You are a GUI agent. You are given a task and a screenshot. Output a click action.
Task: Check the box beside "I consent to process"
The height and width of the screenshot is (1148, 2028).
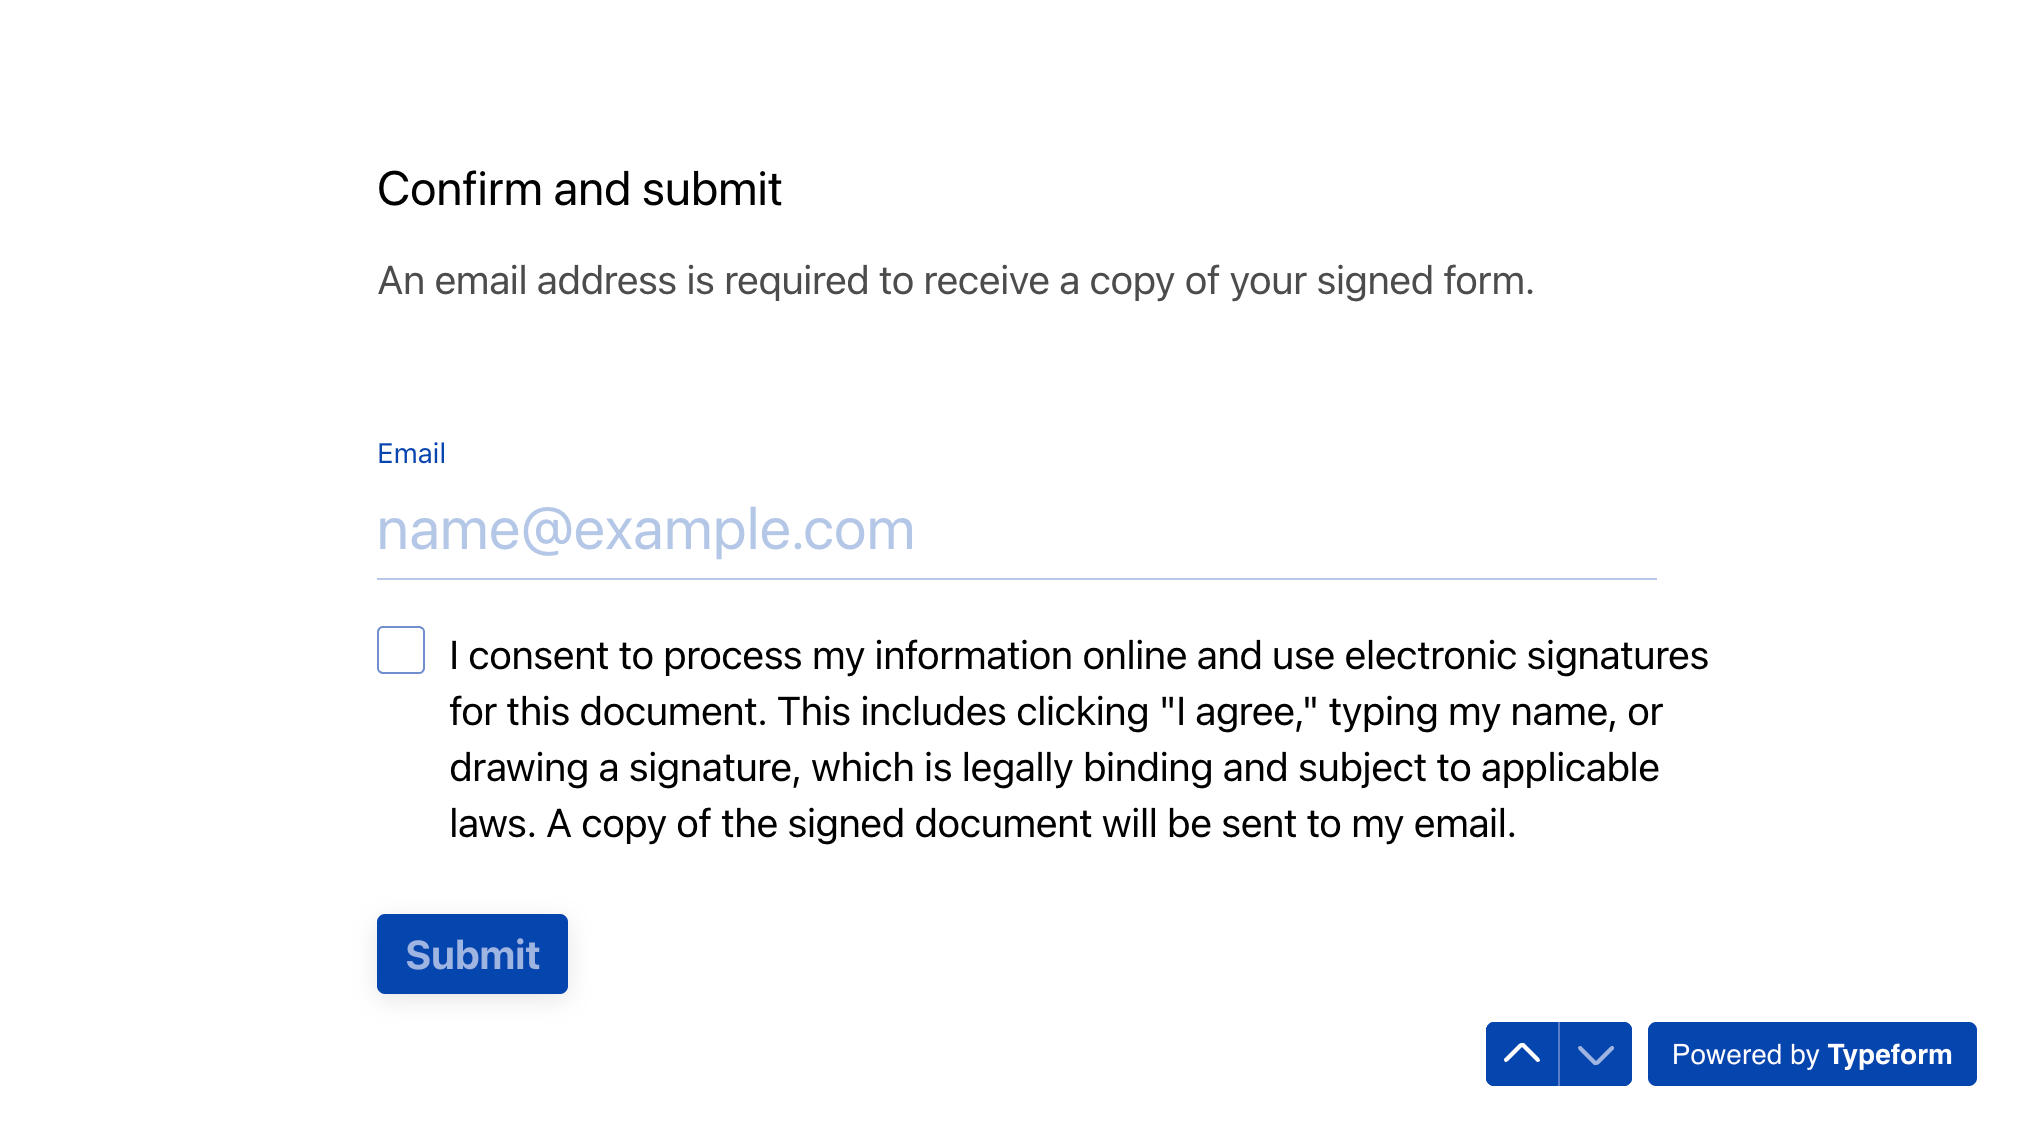tap(401, 650)
